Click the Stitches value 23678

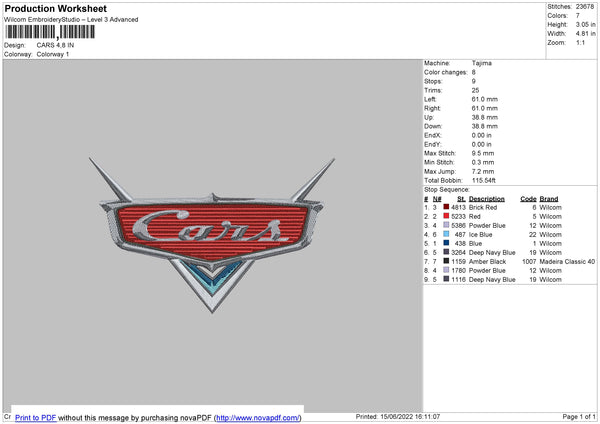585,7
